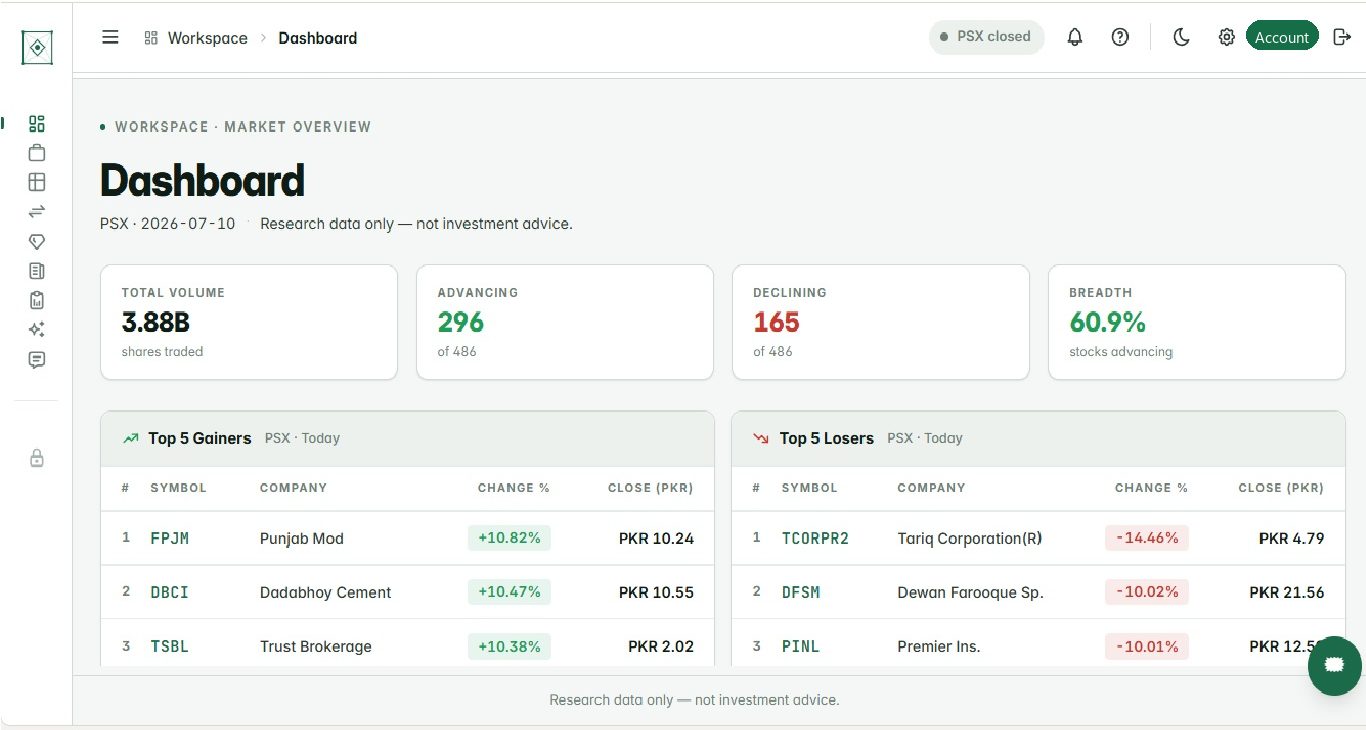Click the Gainers CHANGE % column header
The image size is (1366, 730).
(x=514, y=488)
